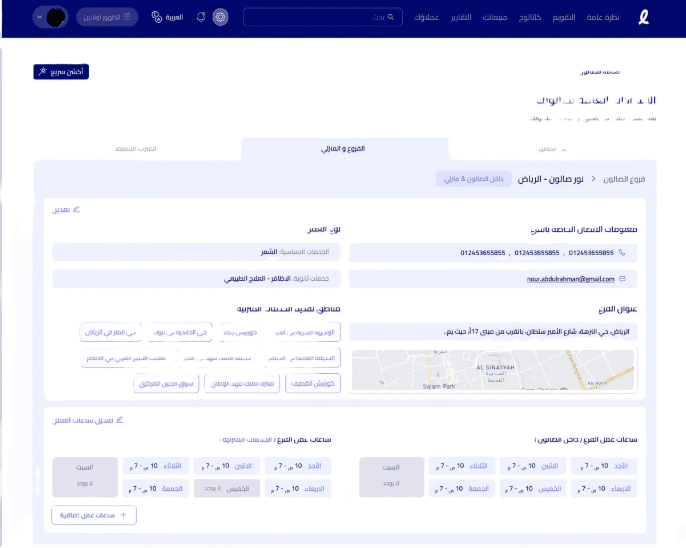Select the كورنيش جدة area chip
The image size is (686, 548).
240,332
